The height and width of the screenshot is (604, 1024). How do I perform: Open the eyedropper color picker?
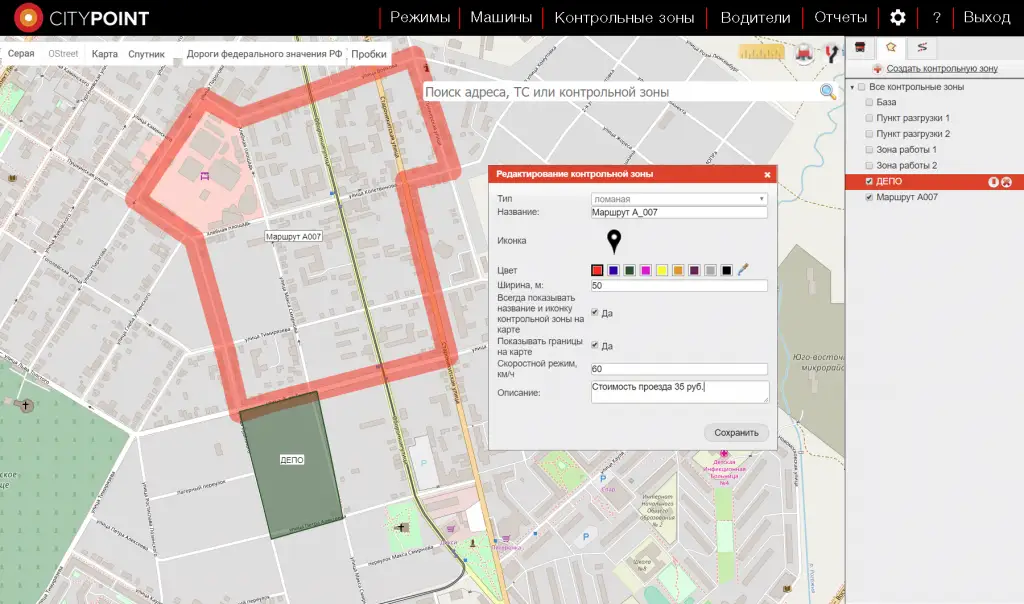[743, 270]
